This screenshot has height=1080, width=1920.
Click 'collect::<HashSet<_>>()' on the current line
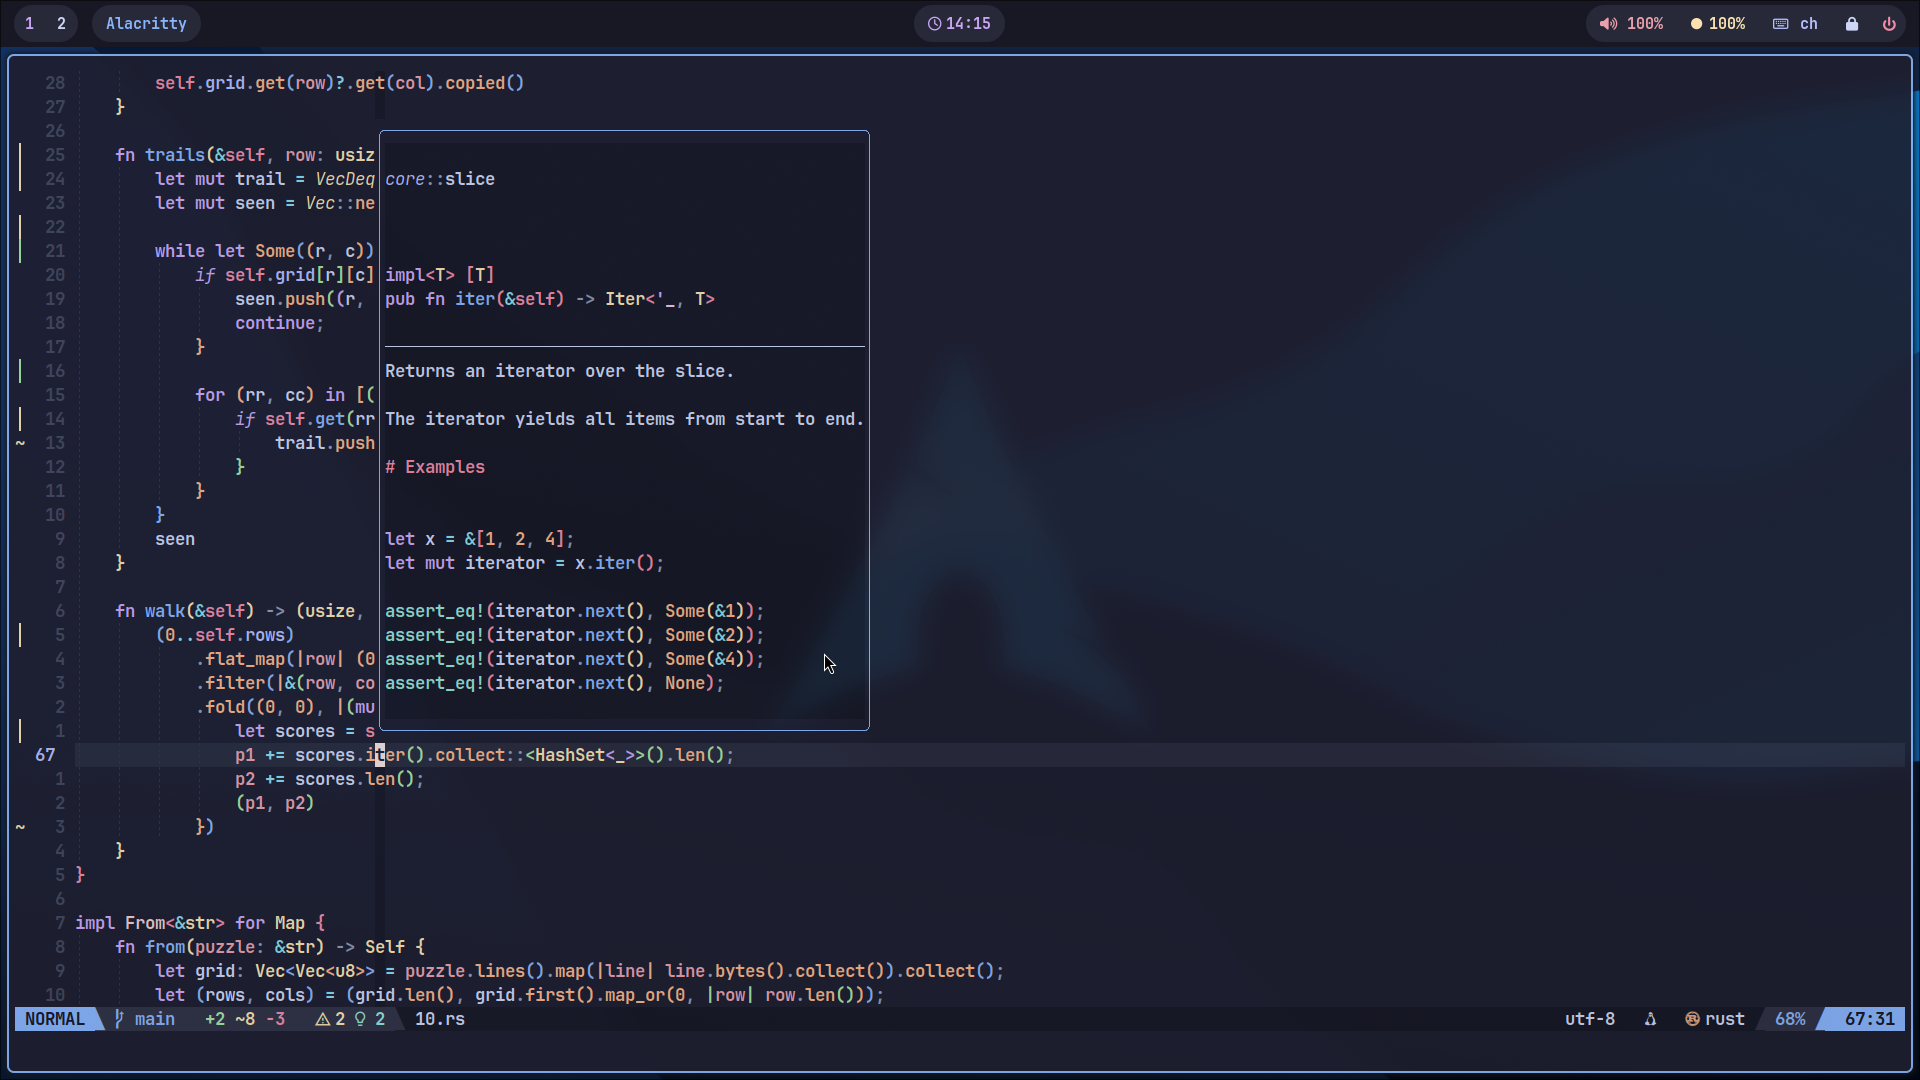coord(550,755)
